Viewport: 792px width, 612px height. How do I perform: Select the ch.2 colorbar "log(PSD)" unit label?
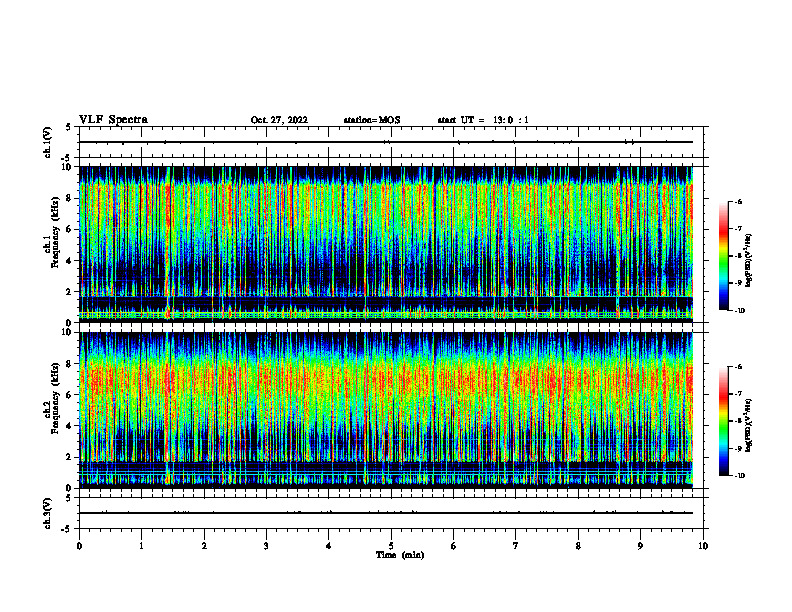[748, 426]
